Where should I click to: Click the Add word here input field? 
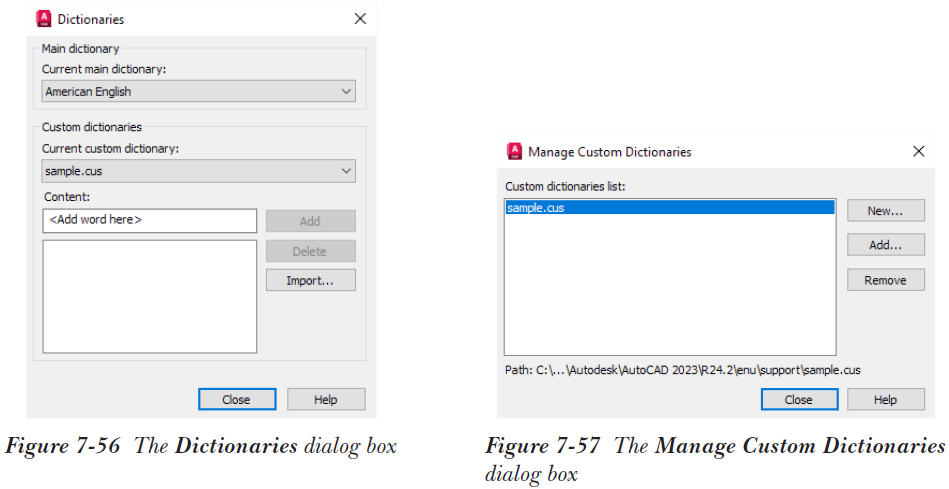tap(149, 220)
